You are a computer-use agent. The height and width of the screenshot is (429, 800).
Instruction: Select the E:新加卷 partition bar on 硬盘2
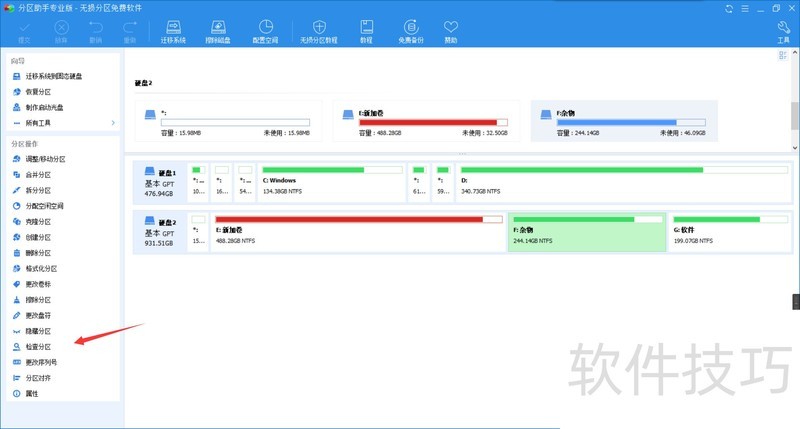[x=356, y=231]
